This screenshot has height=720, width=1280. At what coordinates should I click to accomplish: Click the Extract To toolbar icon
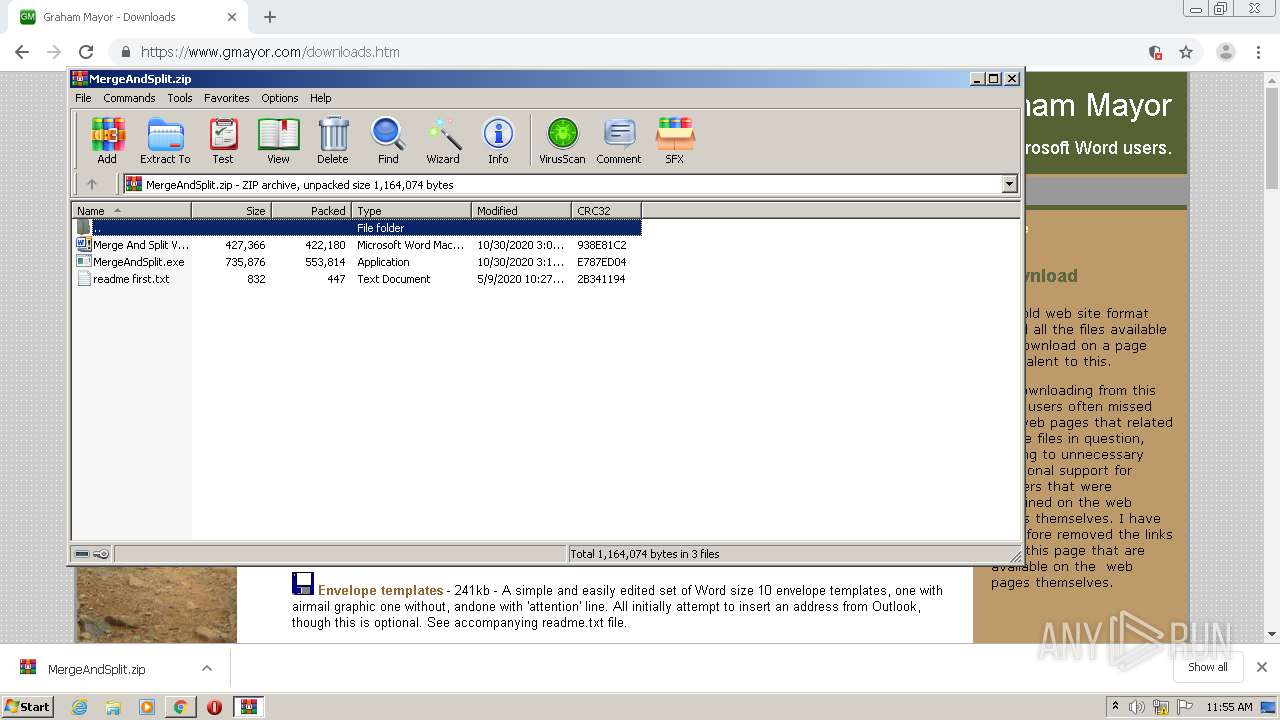165,140
